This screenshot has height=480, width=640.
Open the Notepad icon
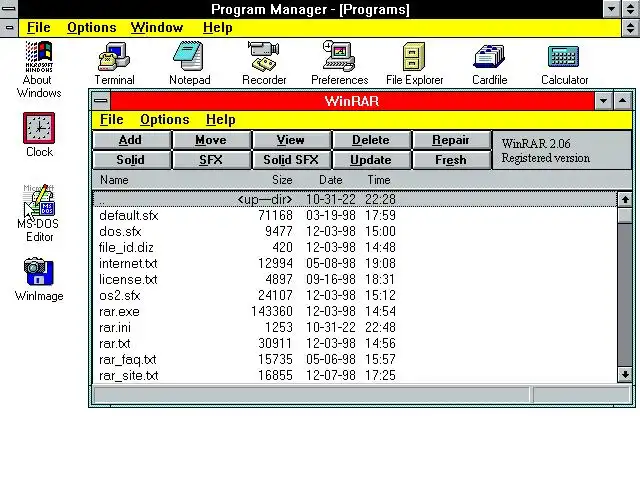coord(189,63)
